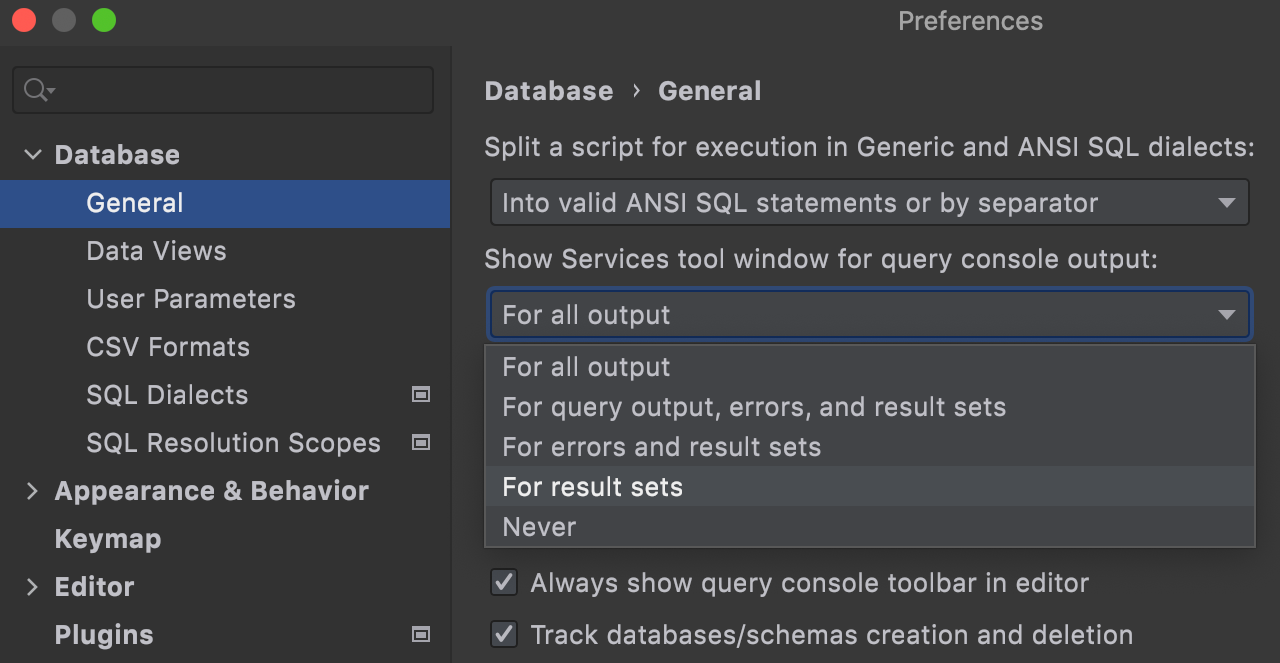Open CSV Formats settings page

[x=168, y=347]
